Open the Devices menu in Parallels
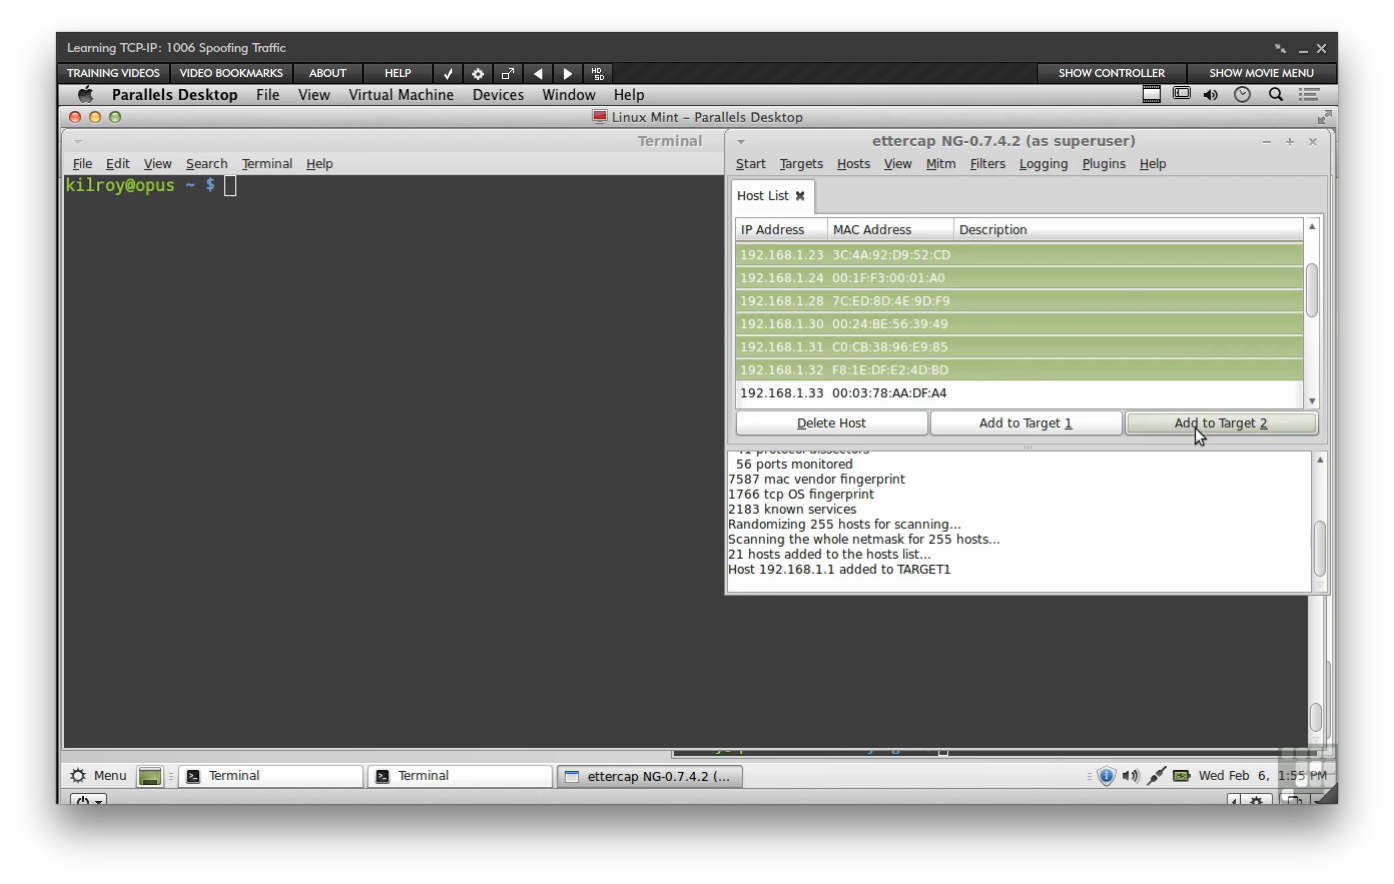Image resolution: width=1394 pixels, height=884 pixels. (x=498, y=95)
